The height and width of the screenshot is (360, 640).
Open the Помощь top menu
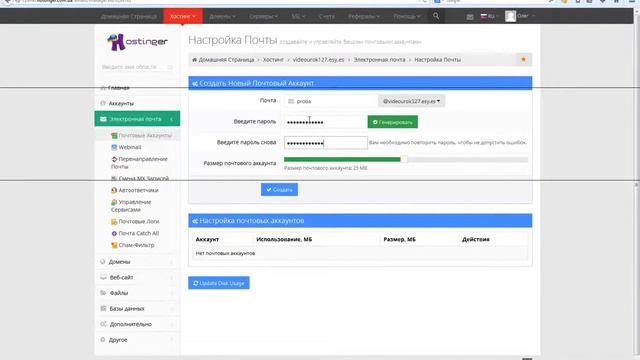point(407,16)
